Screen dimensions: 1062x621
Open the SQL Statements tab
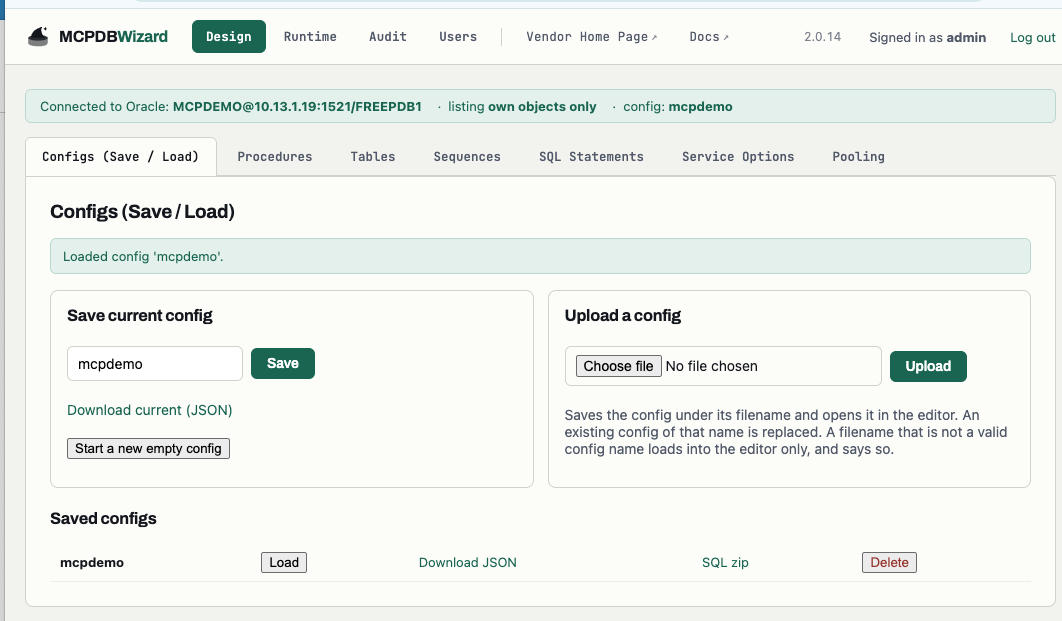(591, 156)
